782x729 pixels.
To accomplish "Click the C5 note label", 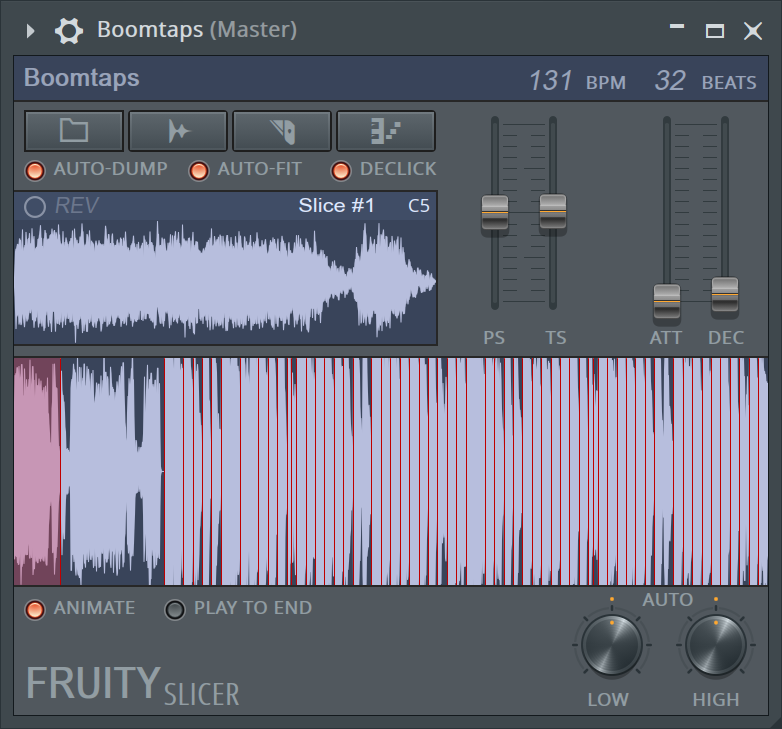I will click(418, 206).
